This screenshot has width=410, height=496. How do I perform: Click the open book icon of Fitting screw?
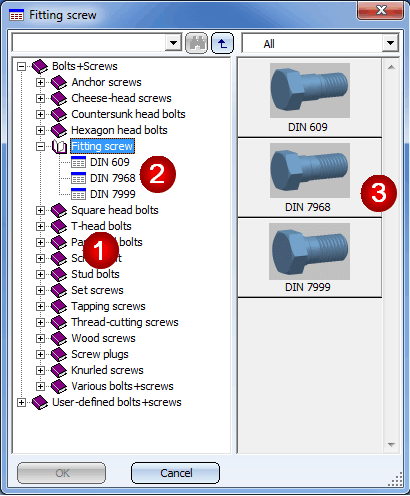[x=60, y=146]
